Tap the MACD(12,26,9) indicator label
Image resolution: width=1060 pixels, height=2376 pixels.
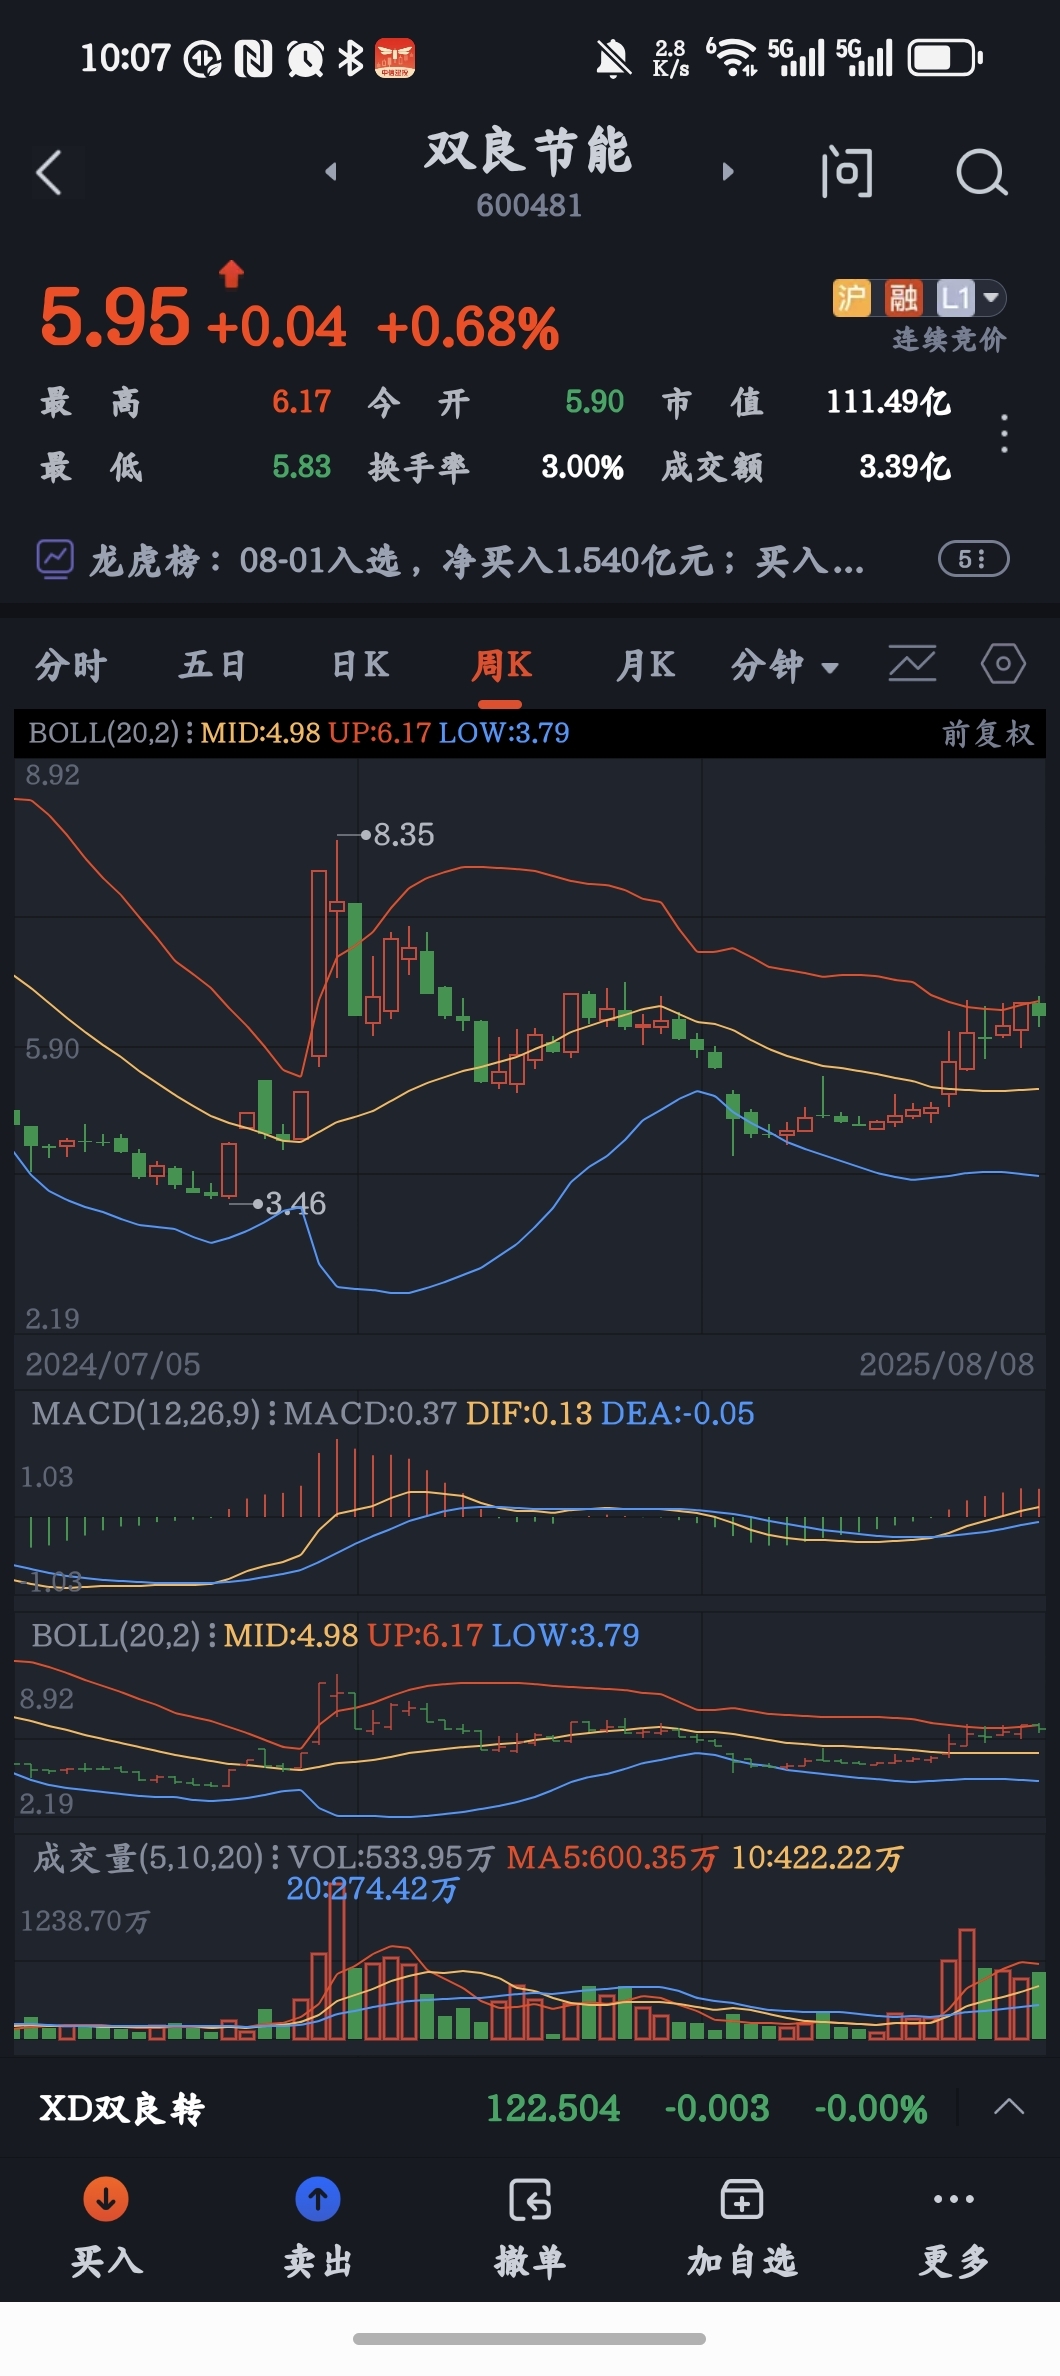[x=146, y=1413]
